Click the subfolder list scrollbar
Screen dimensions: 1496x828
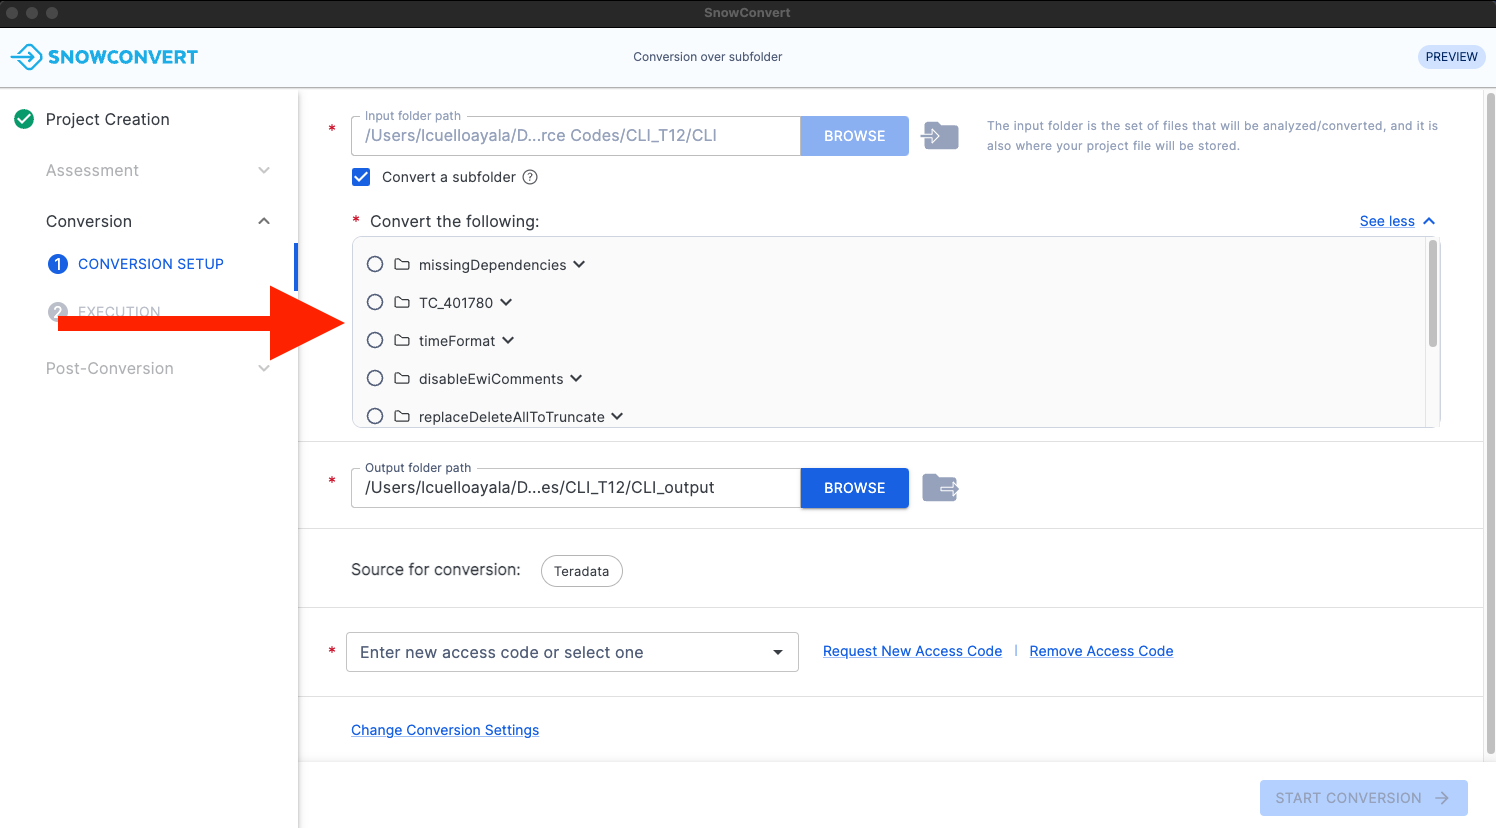click(1433, 295)
